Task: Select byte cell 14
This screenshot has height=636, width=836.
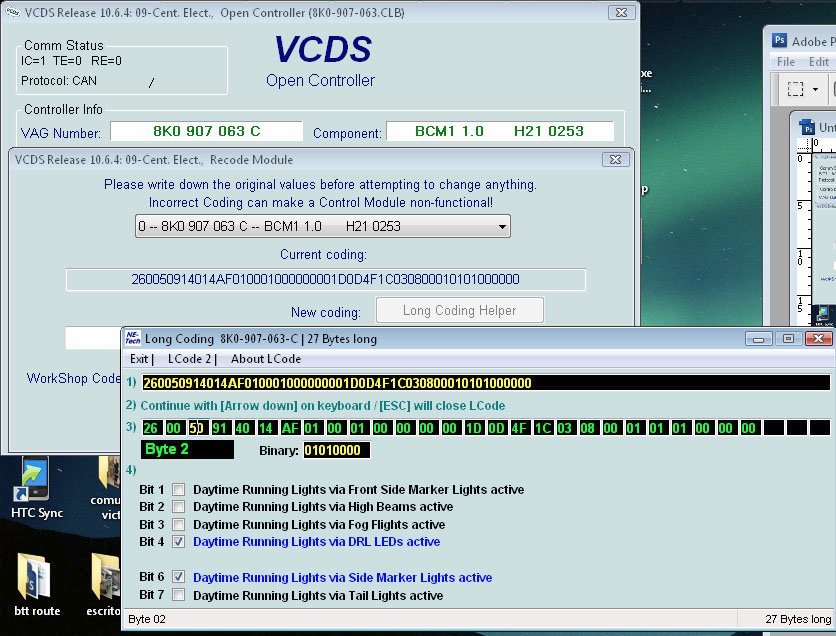Action: [x=266, y=428]
